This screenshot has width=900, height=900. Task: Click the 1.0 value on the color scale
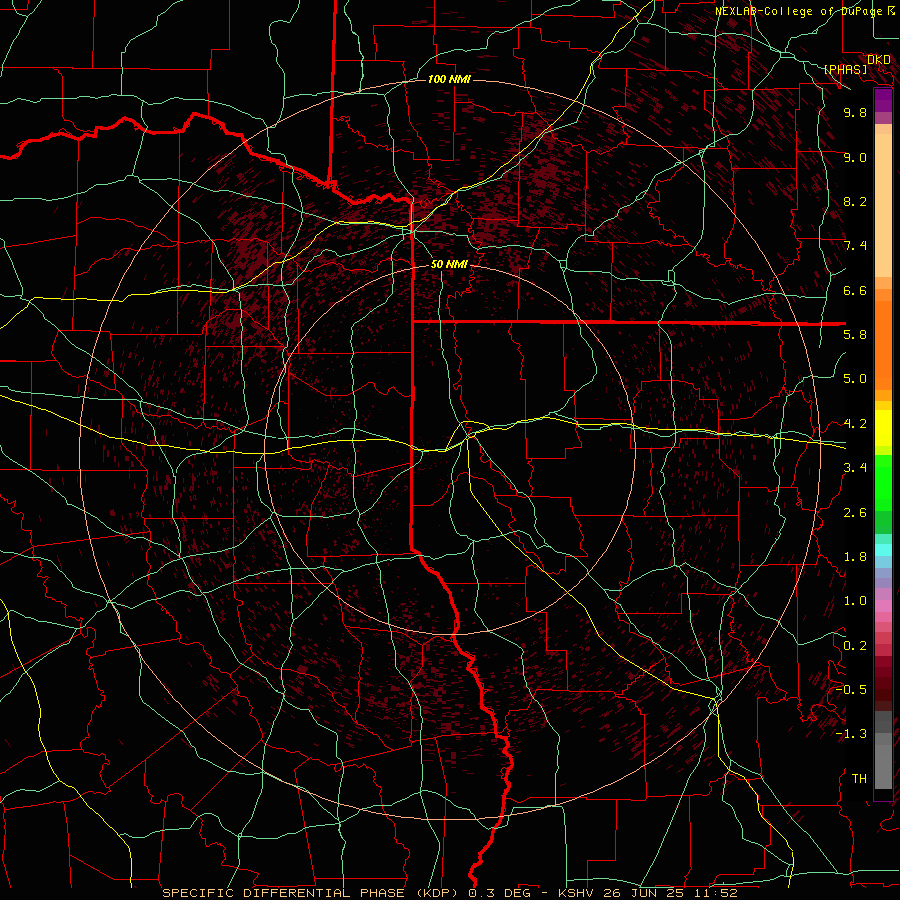click(x=855, y=601)
